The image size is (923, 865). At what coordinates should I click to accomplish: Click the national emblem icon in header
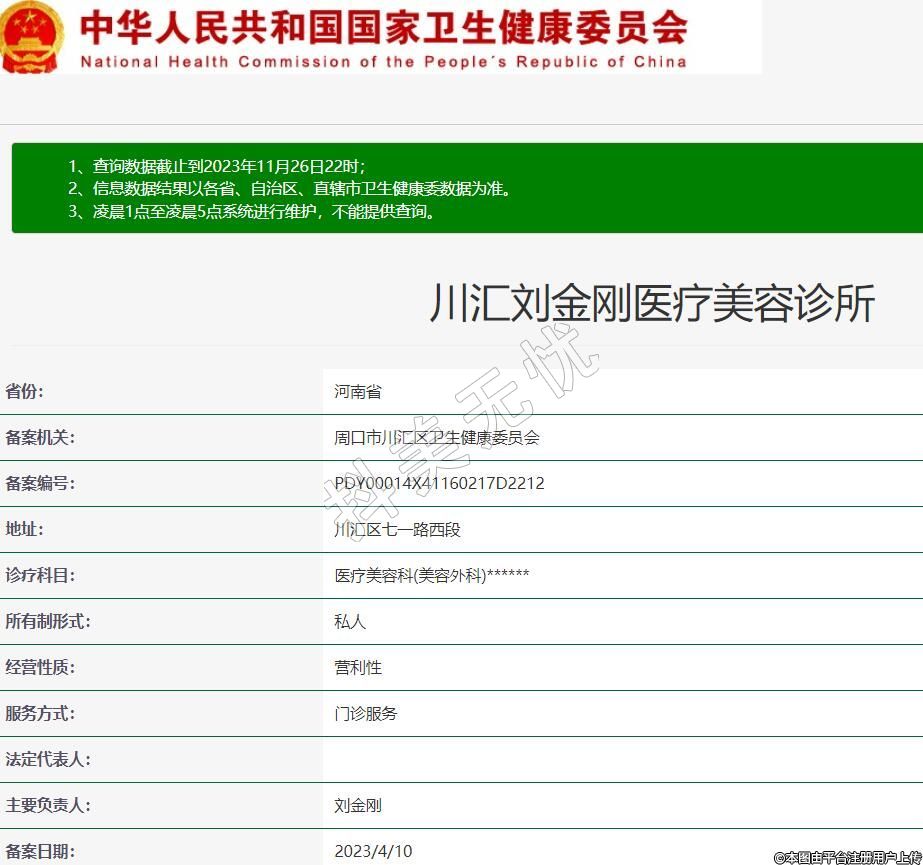pyautogui.click(x=32, y=37)
